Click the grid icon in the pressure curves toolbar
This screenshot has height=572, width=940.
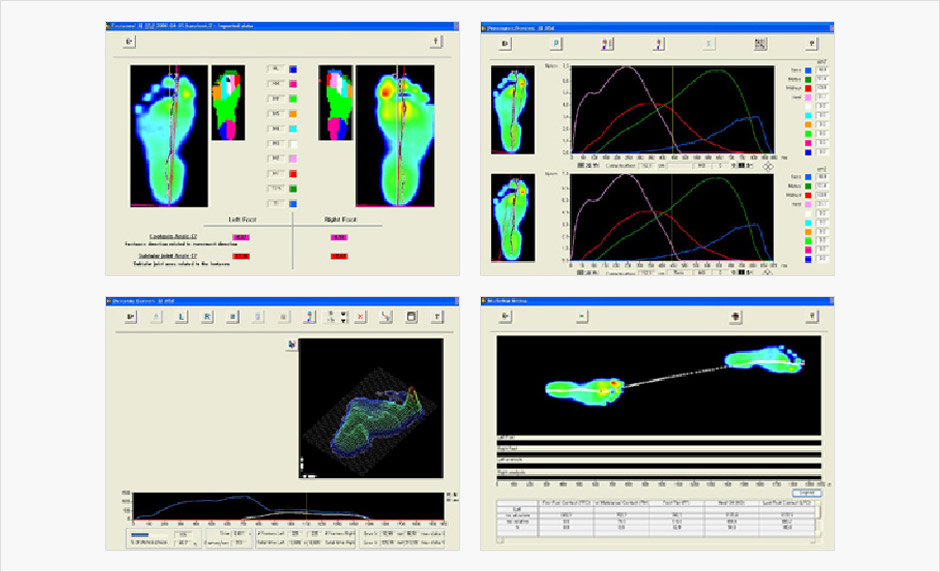760,44
